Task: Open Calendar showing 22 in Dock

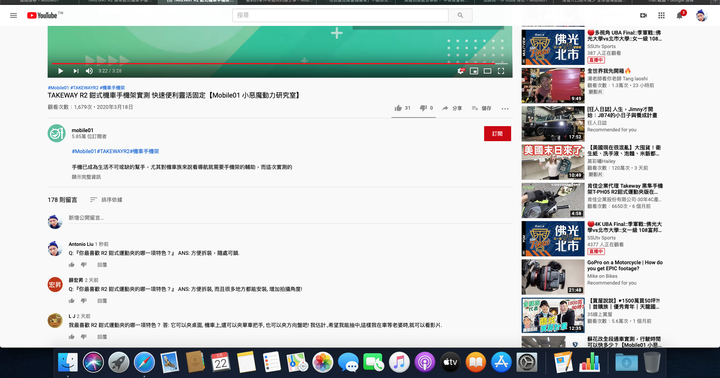Action: pos(221,362)
